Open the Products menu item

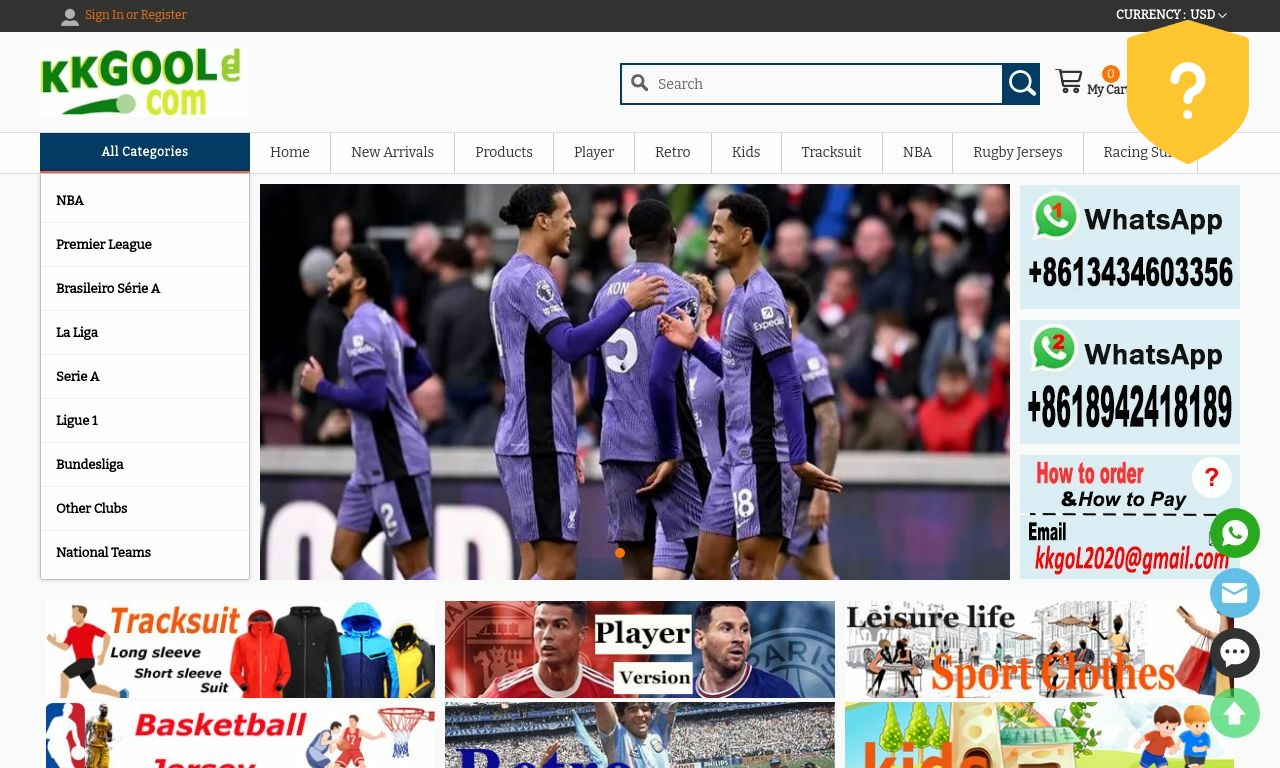click(504, 153)
